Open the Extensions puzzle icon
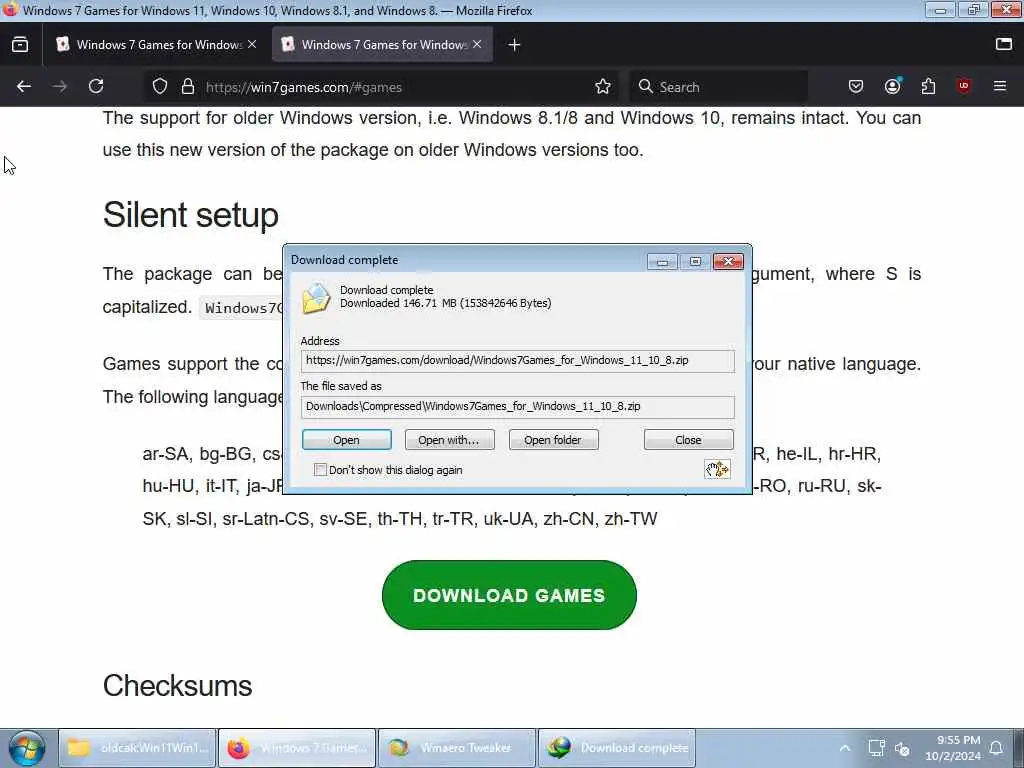The width and height of the screenshot is (1024, 768). tap(928, 86)
